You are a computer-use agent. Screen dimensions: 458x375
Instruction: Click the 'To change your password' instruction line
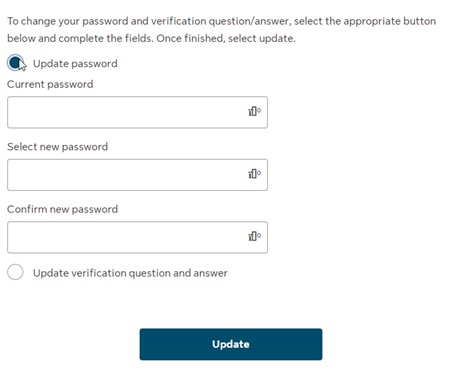click(x=222, y=21)
